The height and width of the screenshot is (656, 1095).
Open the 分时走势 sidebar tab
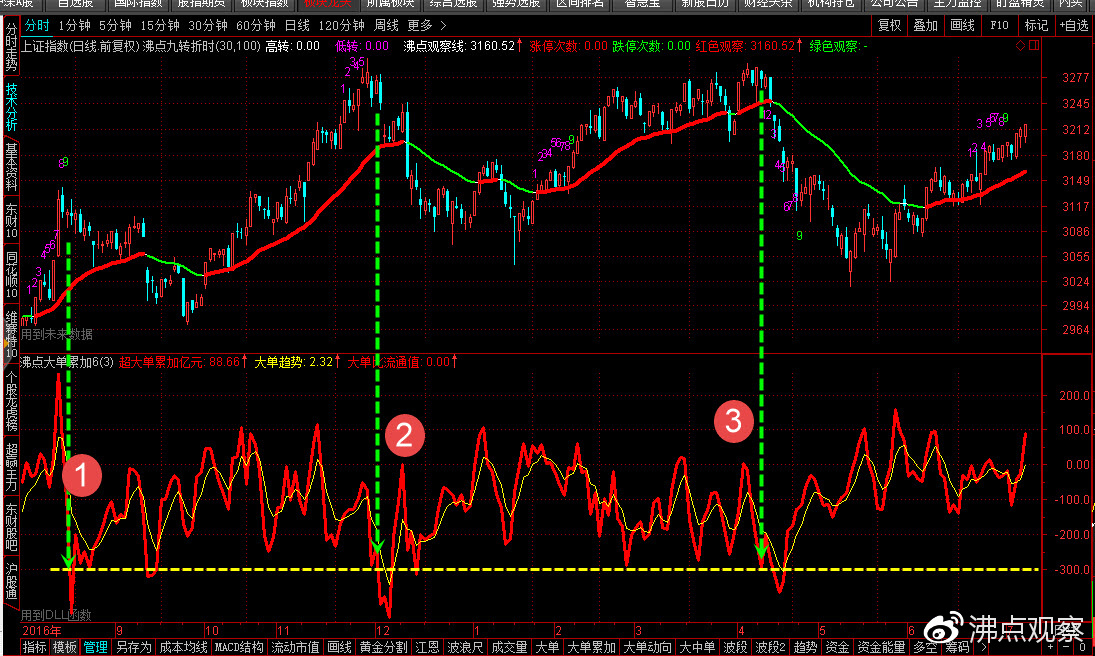(x=11, y=47)
